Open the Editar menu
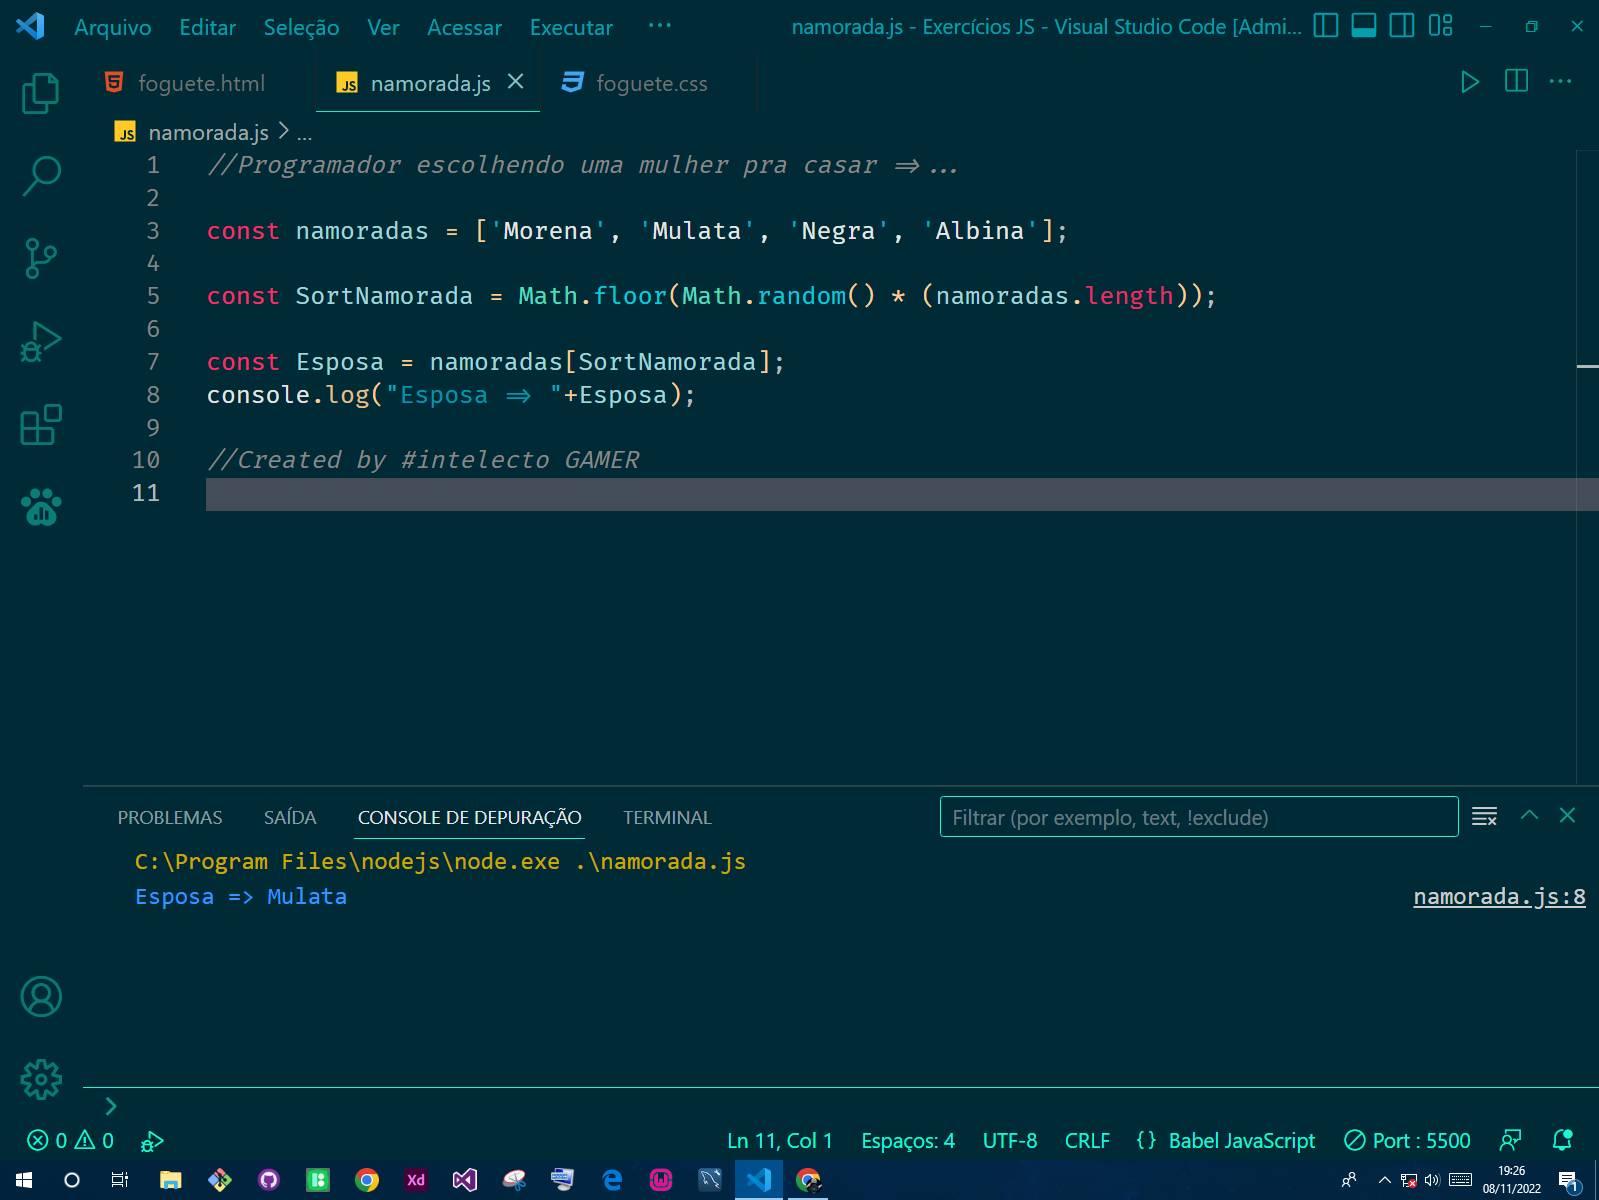 (207, 27)
